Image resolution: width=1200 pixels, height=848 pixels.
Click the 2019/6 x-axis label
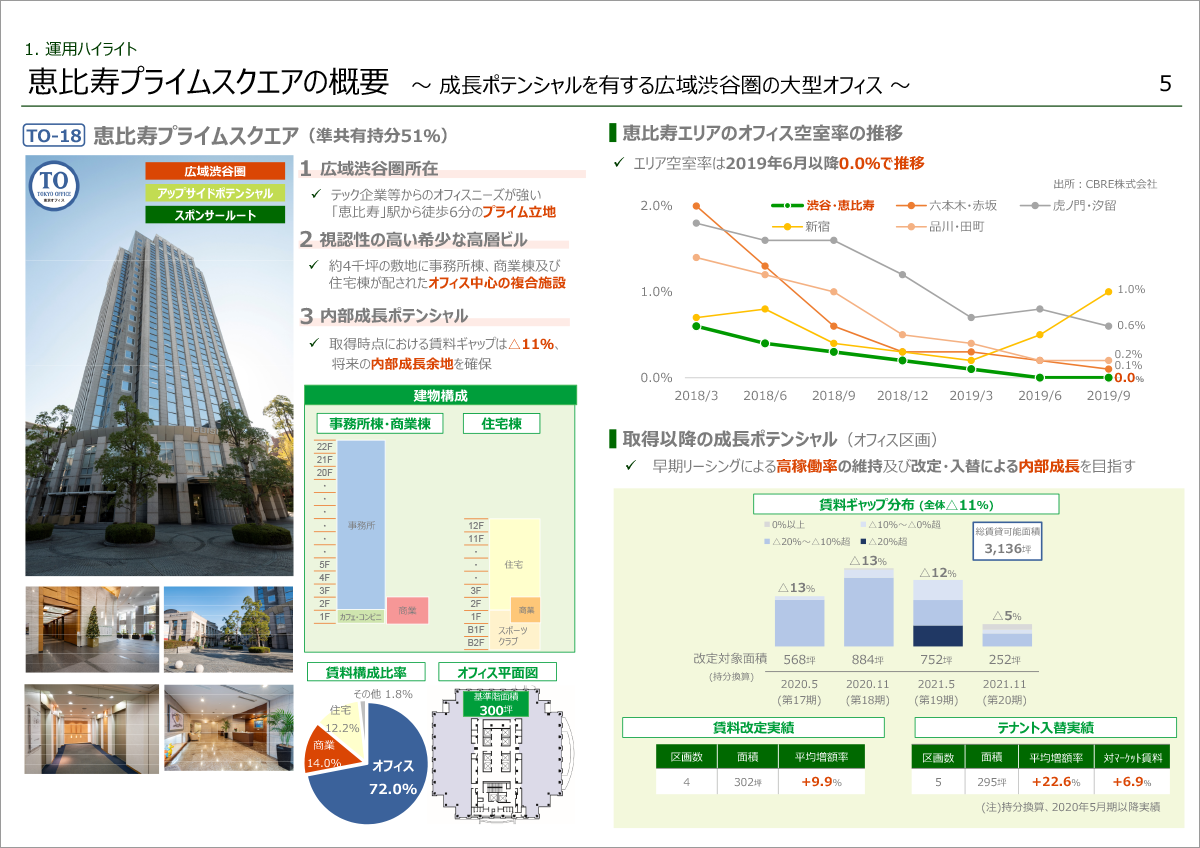point(1040,396)
